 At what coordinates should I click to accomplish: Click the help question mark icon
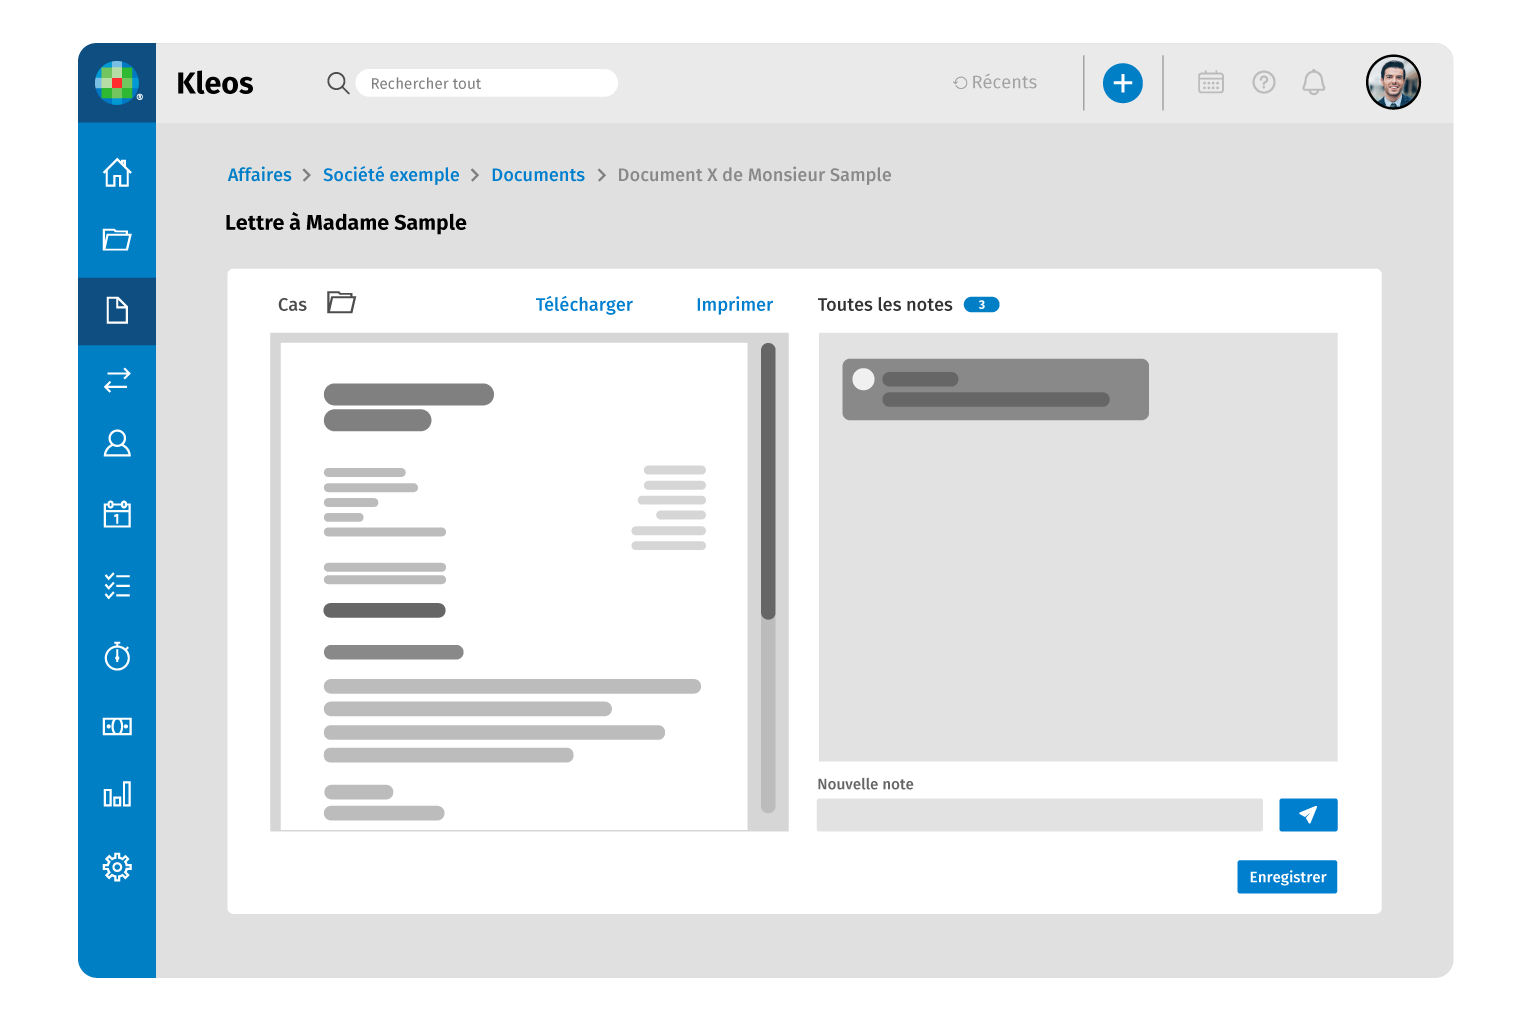coord(1263,83)
